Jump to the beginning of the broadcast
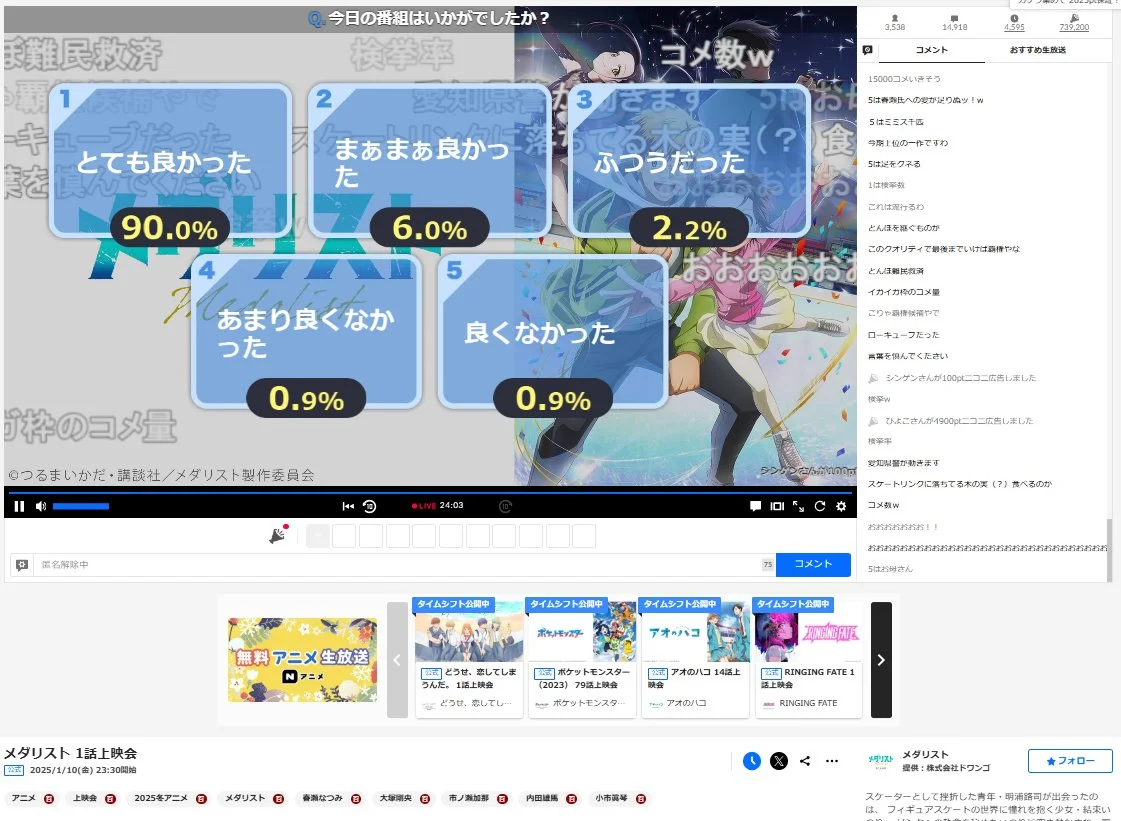The height and width of the screenshot is (821, 1121). (348, 506)
